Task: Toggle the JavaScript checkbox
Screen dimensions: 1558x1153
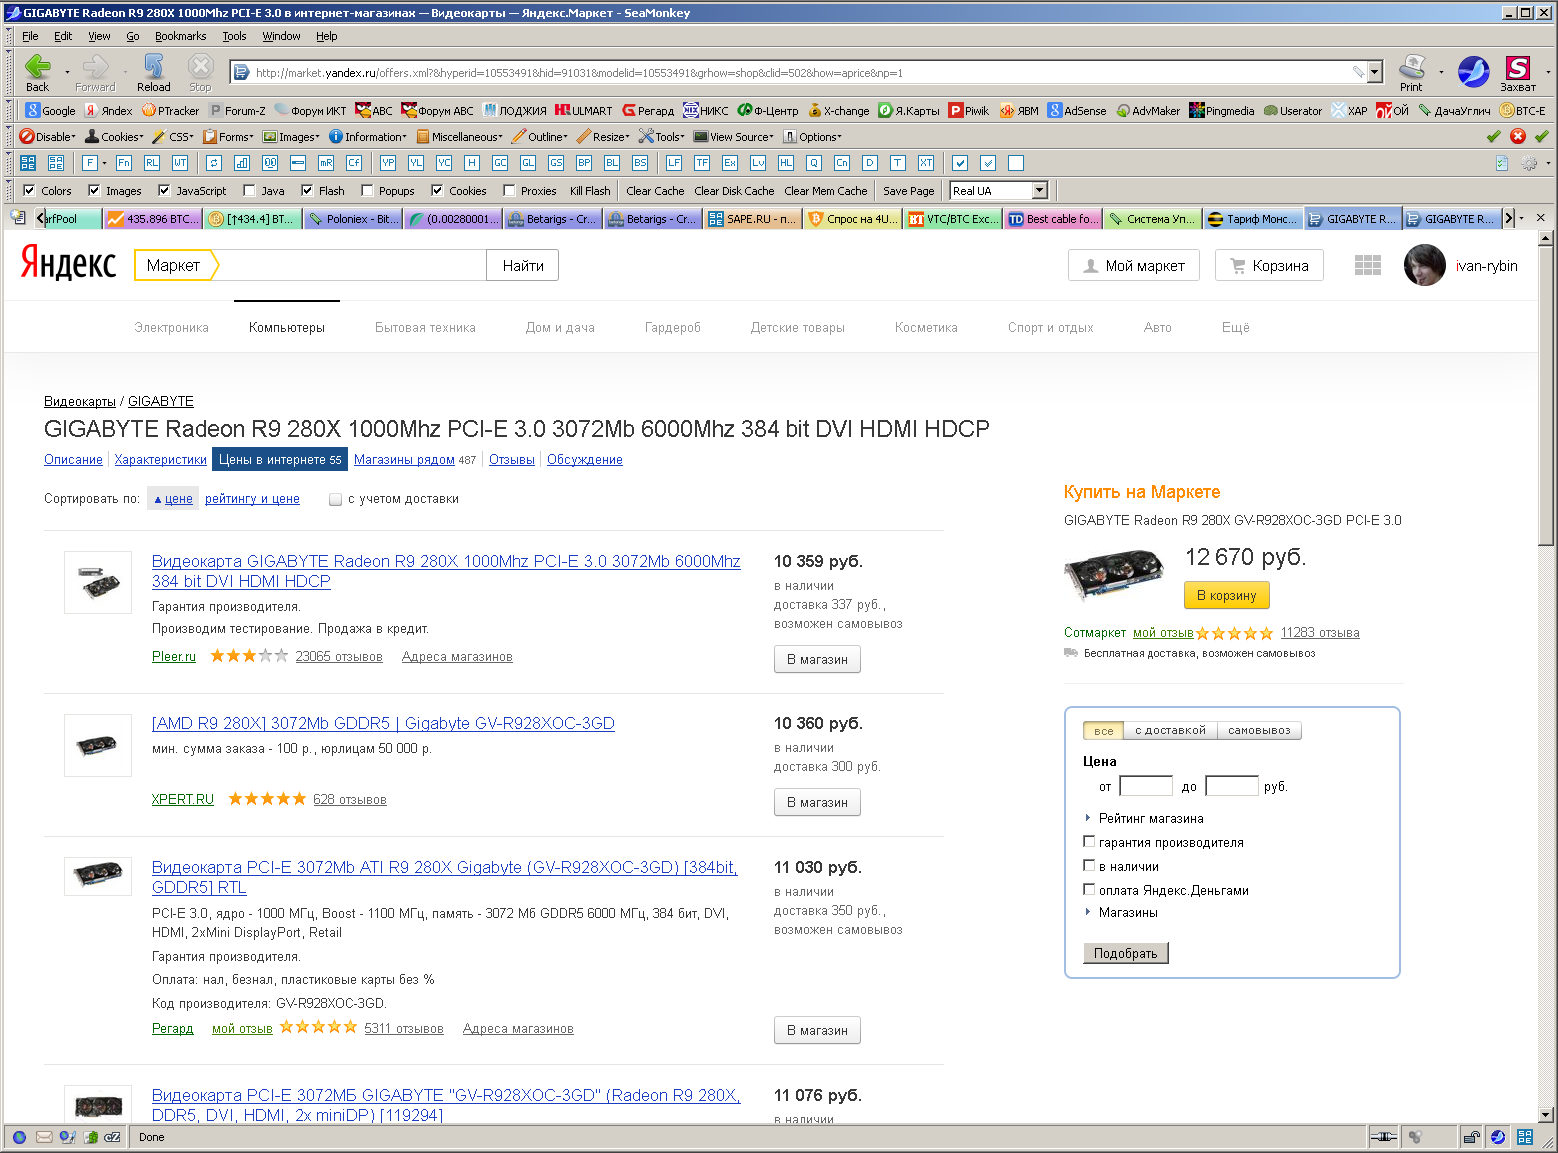Action: [164, 190]
